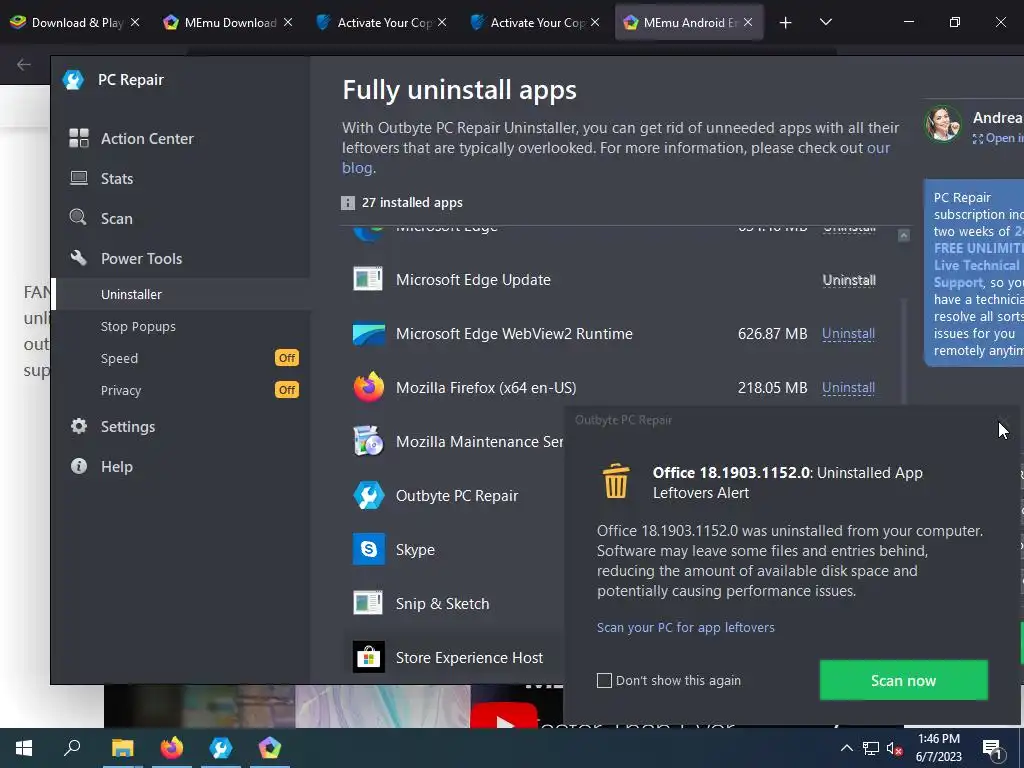Click the muted volume tray icon
The height and width of the screenshot is (768, 1024).
[x=895, y=748]
